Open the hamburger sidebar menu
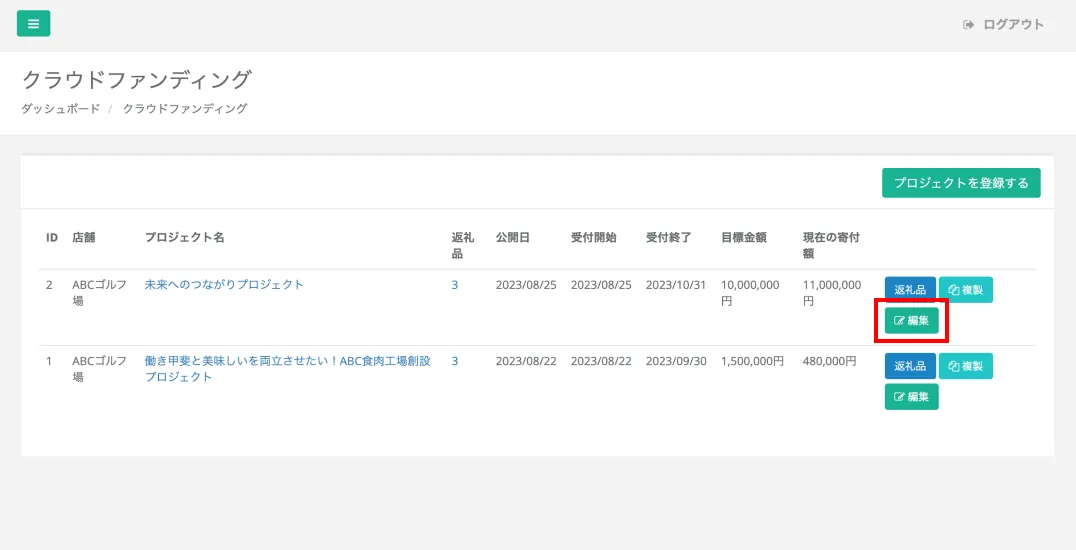Screen dimensions: 1076x550 point(33,24)
